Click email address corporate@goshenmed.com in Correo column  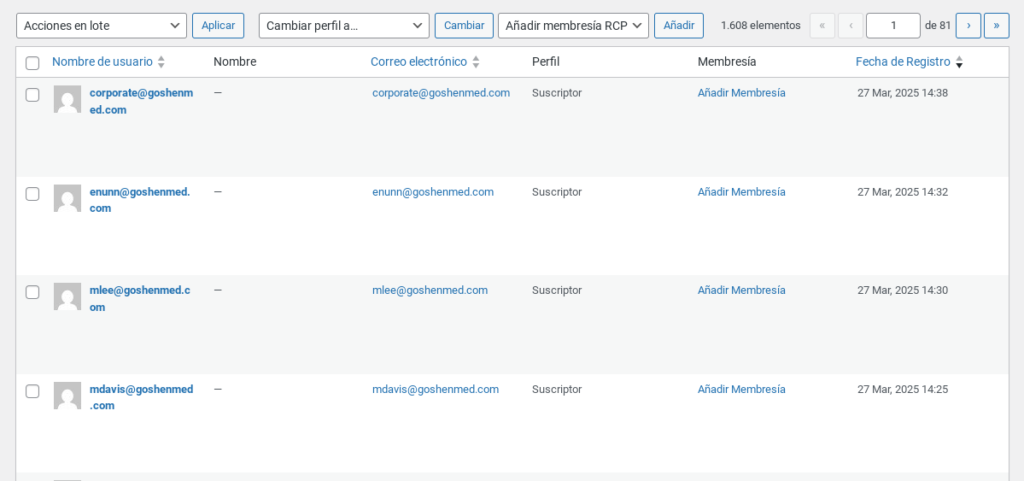pyautogui.click(x=441, y=93)
